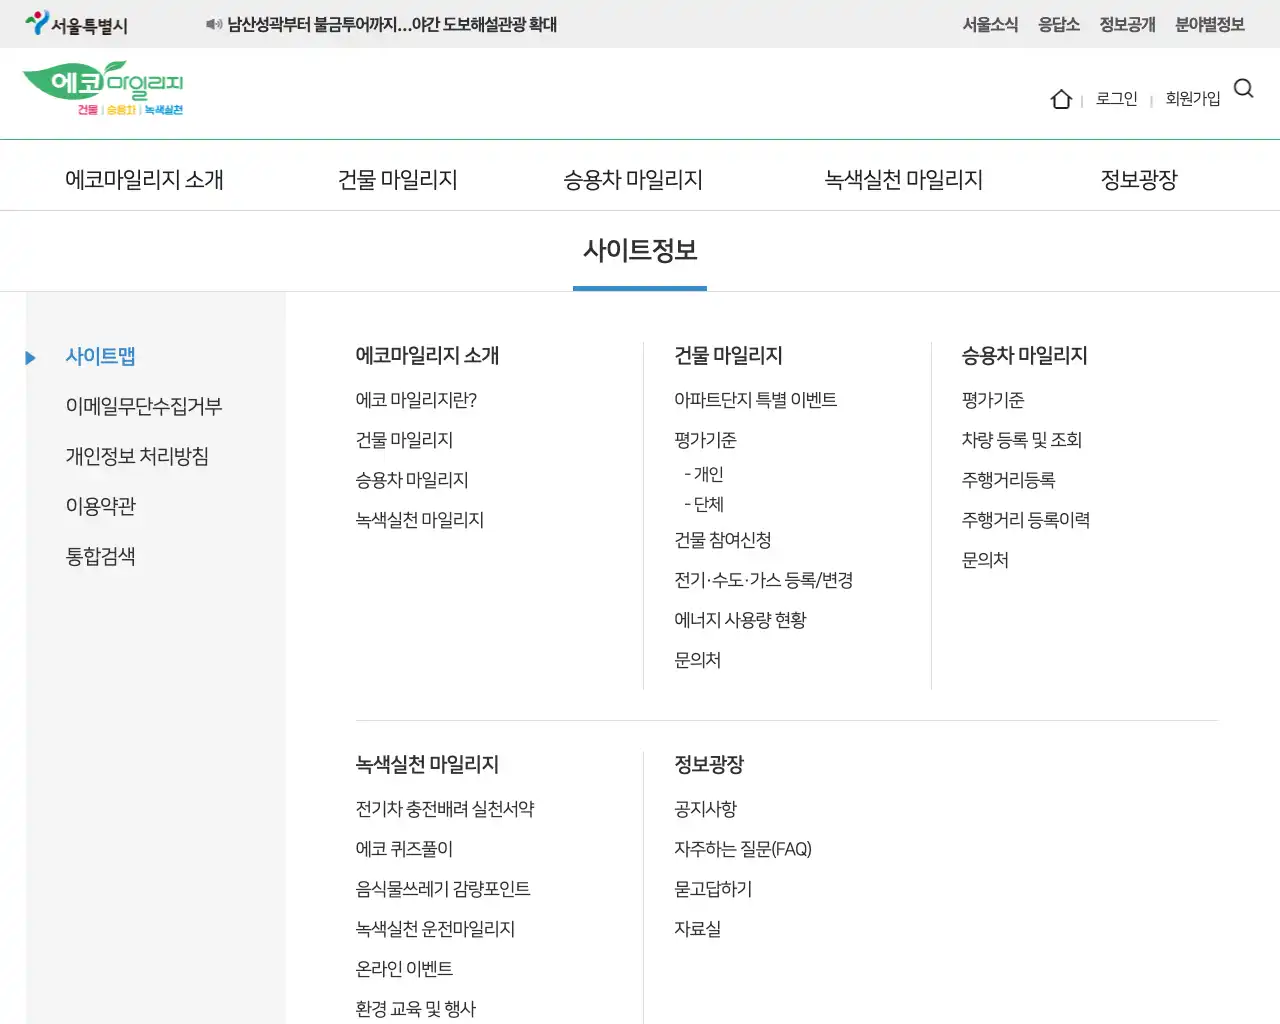Open 건물 마일리지 main menu

(398, 180)
